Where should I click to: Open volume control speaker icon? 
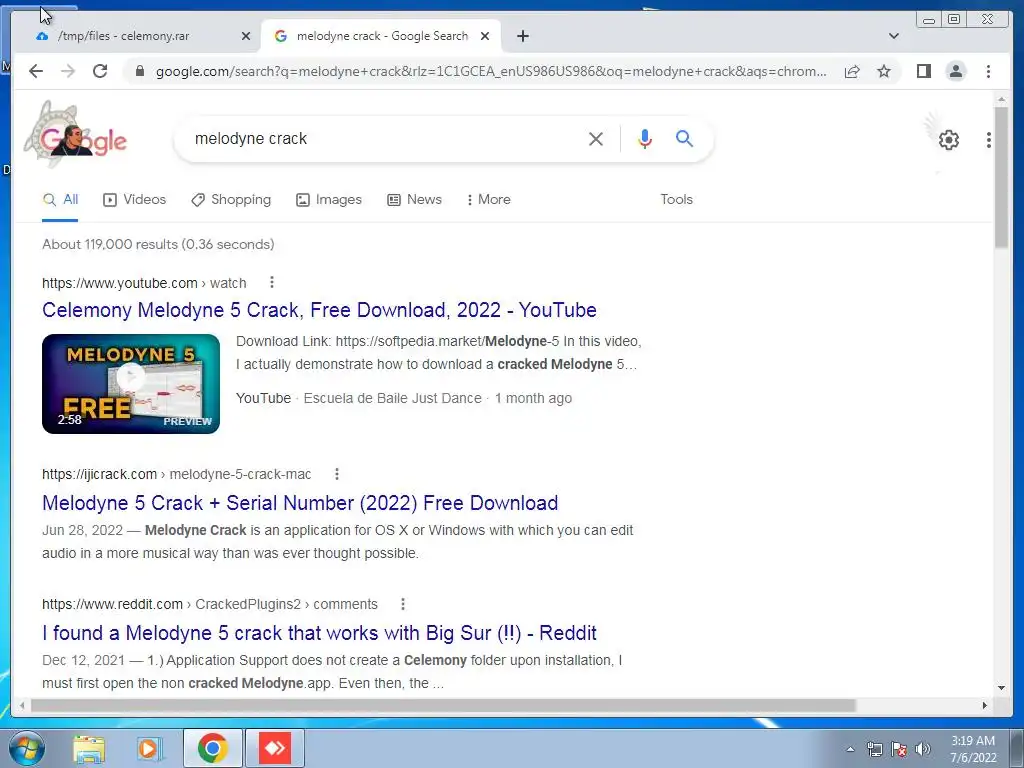(x=922, y=749)
